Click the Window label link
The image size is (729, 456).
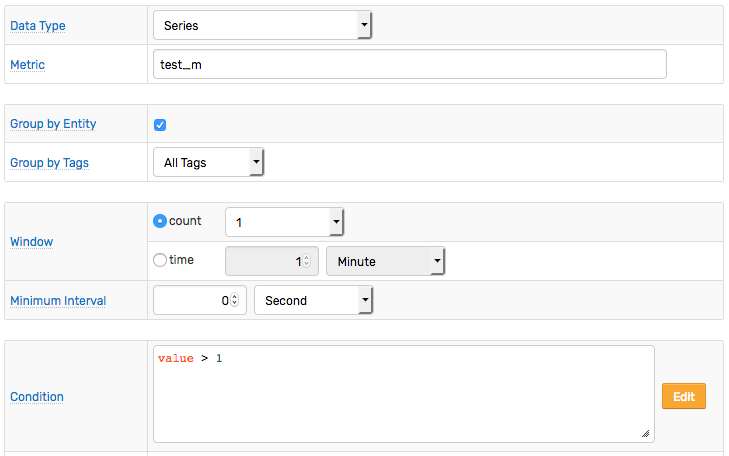tap(32, 242)
